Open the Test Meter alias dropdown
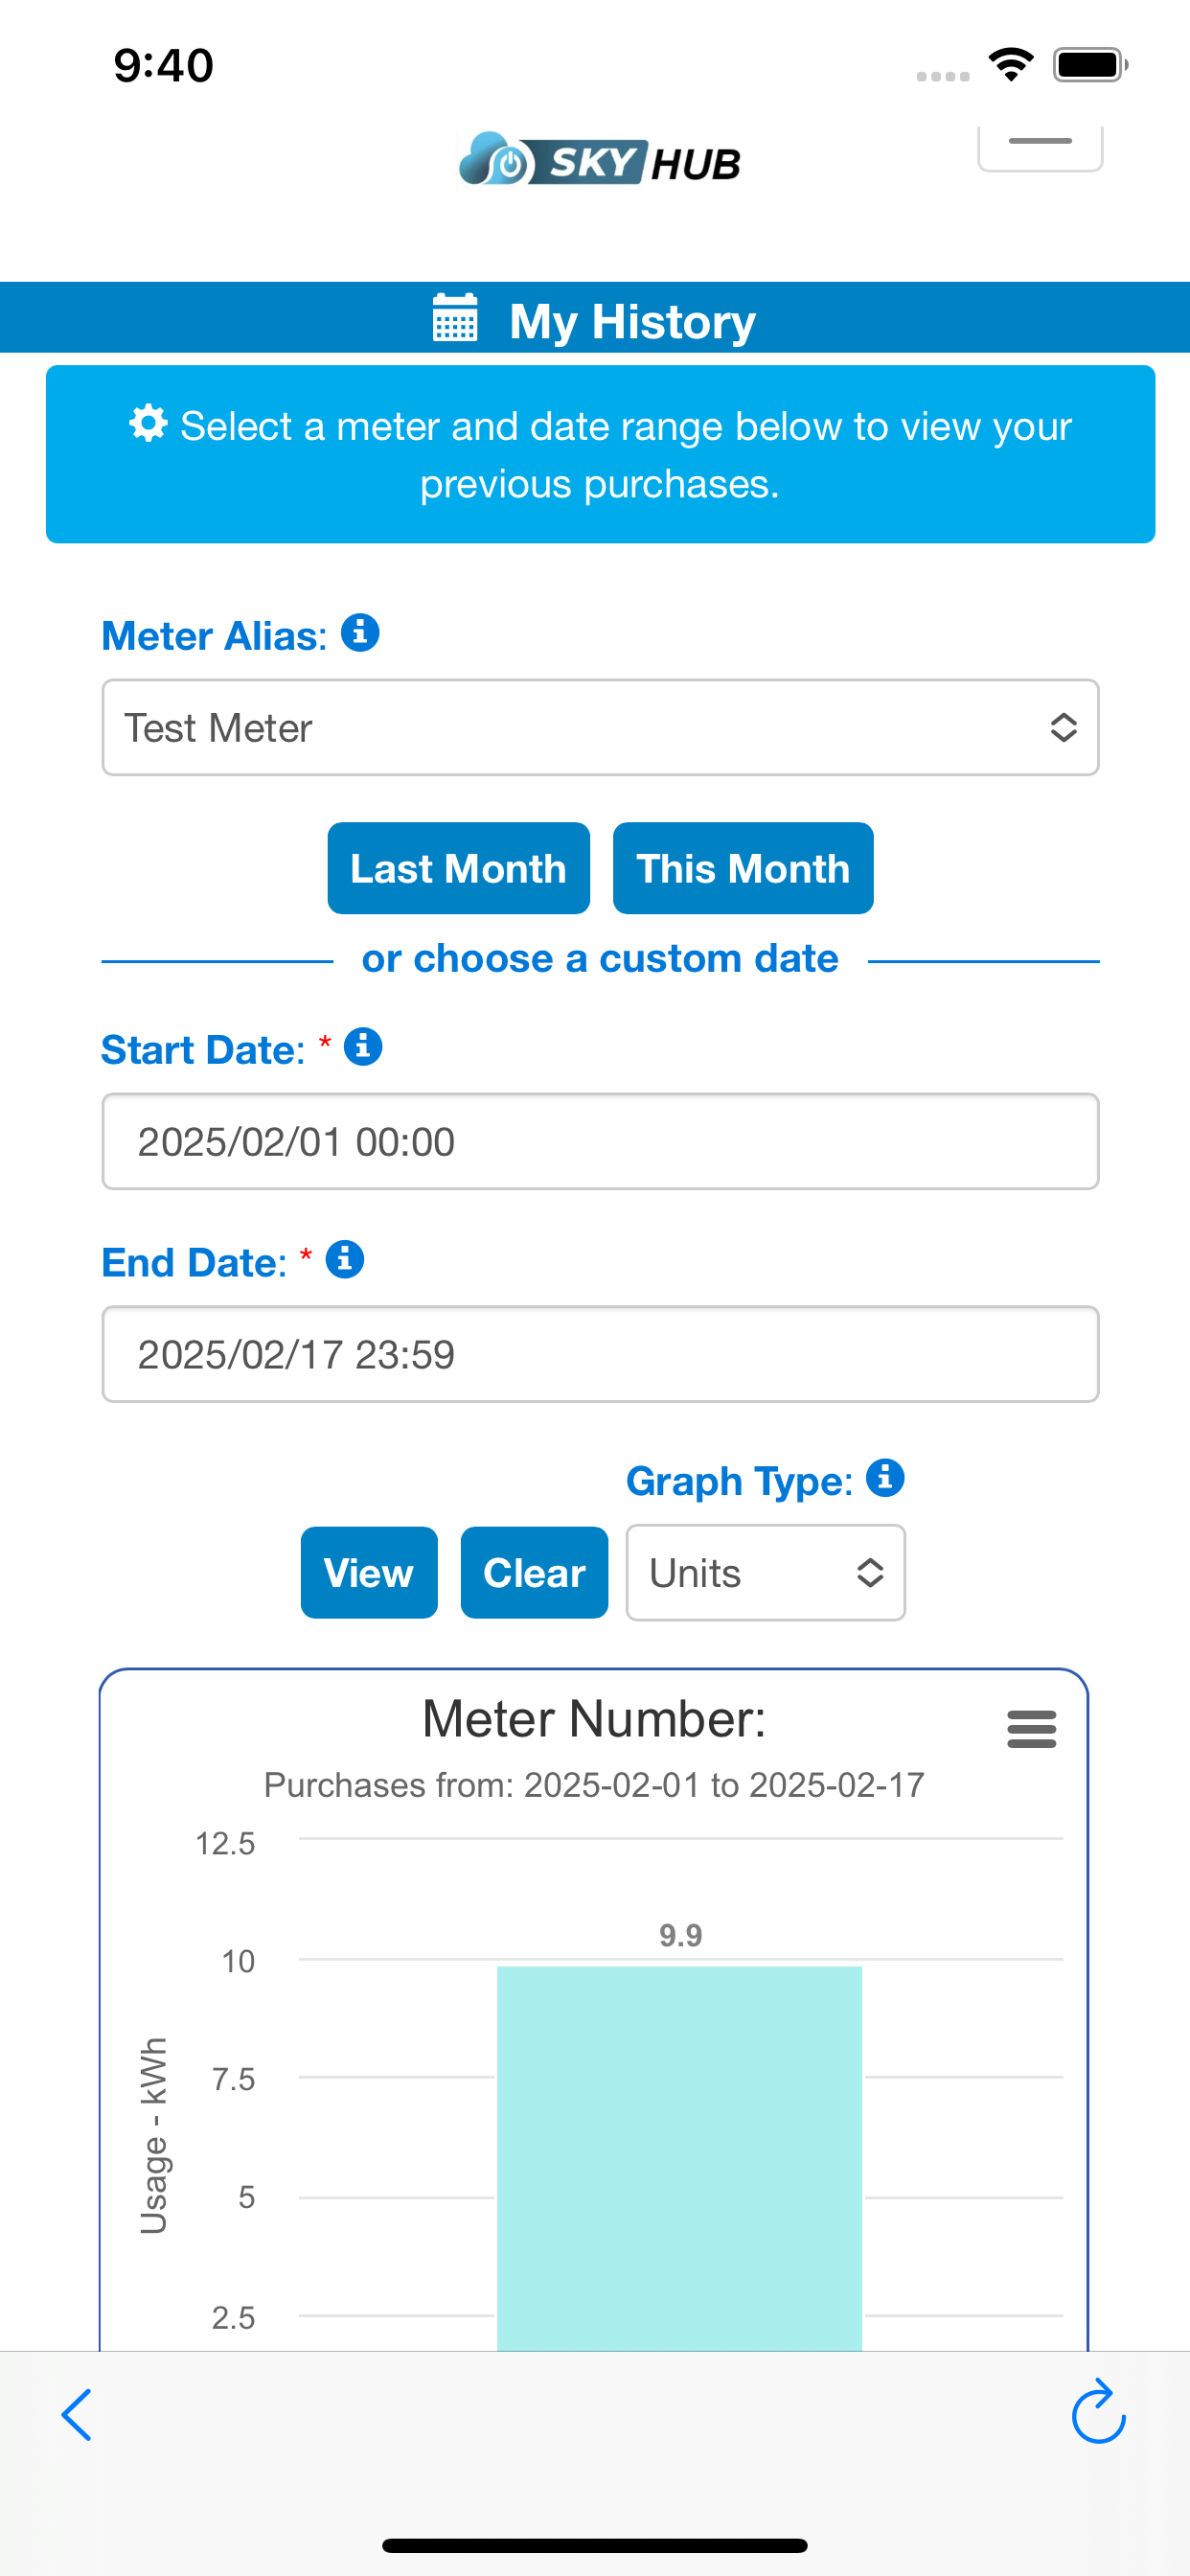This screenshot has height=2576, width=1190. click(x=600, y=727)
